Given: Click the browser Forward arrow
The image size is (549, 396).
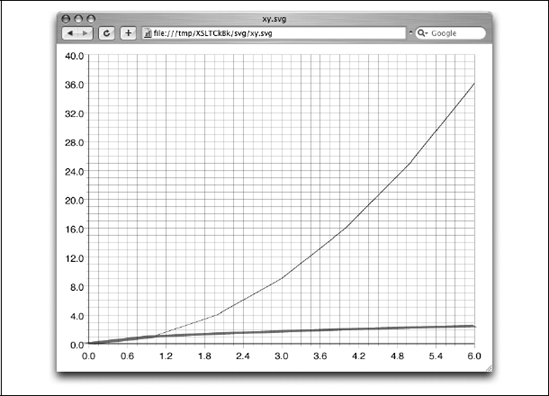Looking at the screenshot, I should (85, 33).
